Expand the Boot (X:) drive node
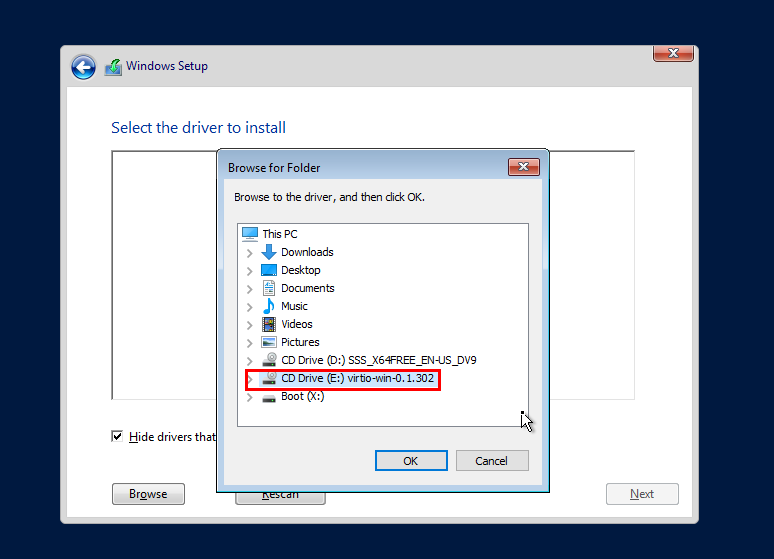The height and width of the screenshot is (559, 774). coord(250,397)
